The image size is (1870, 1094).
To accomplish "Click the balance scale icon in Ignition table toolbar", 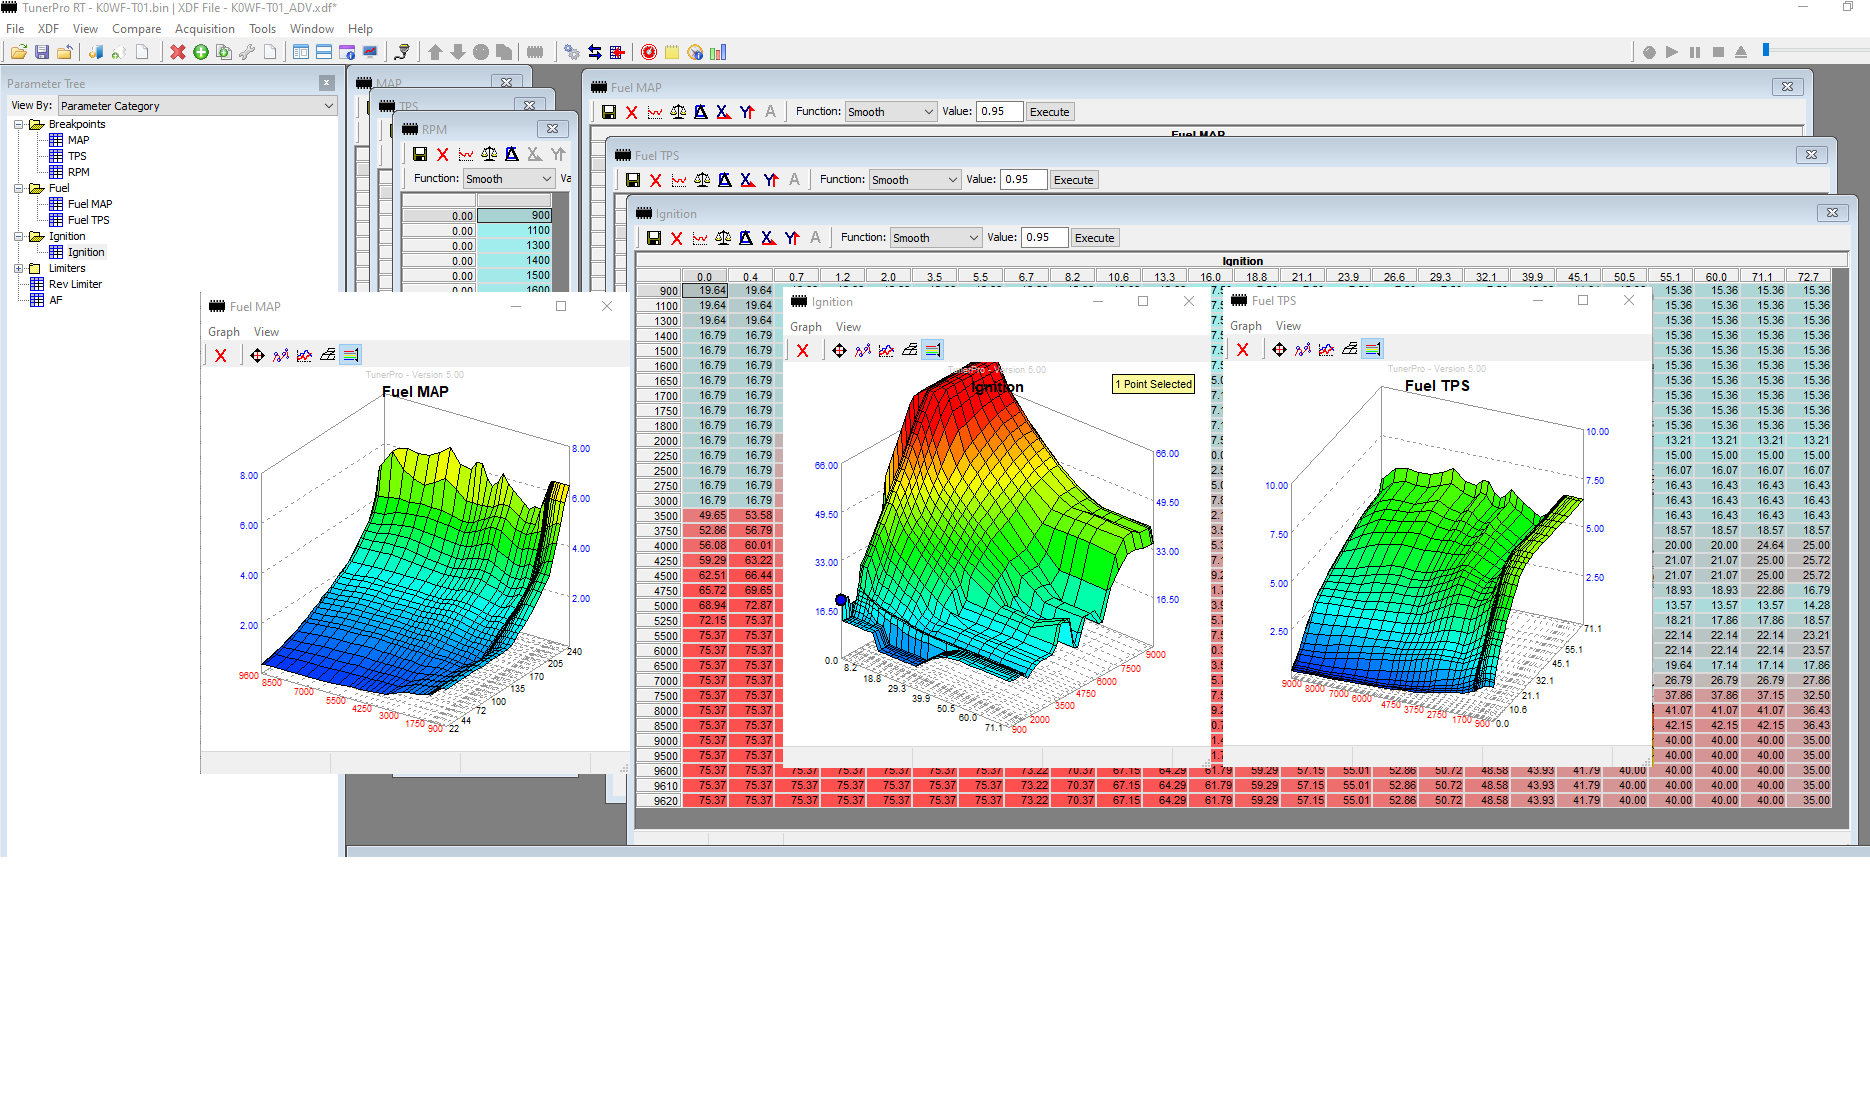I will pyautogui.click(x=723, y=238).
